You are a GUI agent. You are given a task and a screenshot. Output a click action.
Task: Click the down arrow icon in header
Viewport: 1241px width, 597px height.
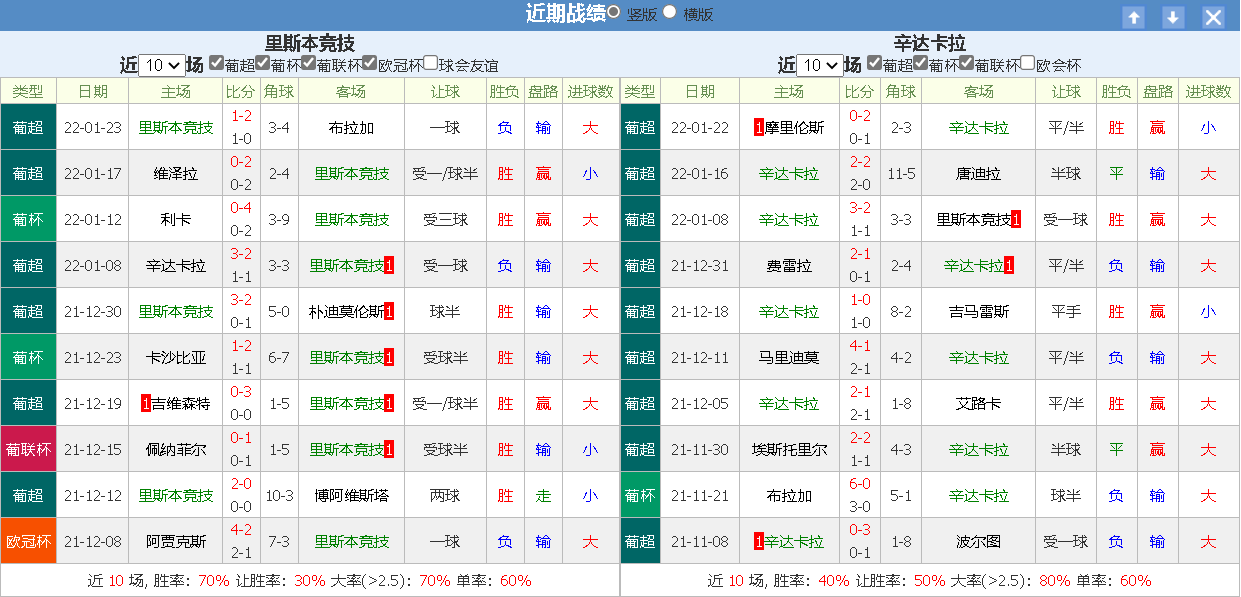1173,17
